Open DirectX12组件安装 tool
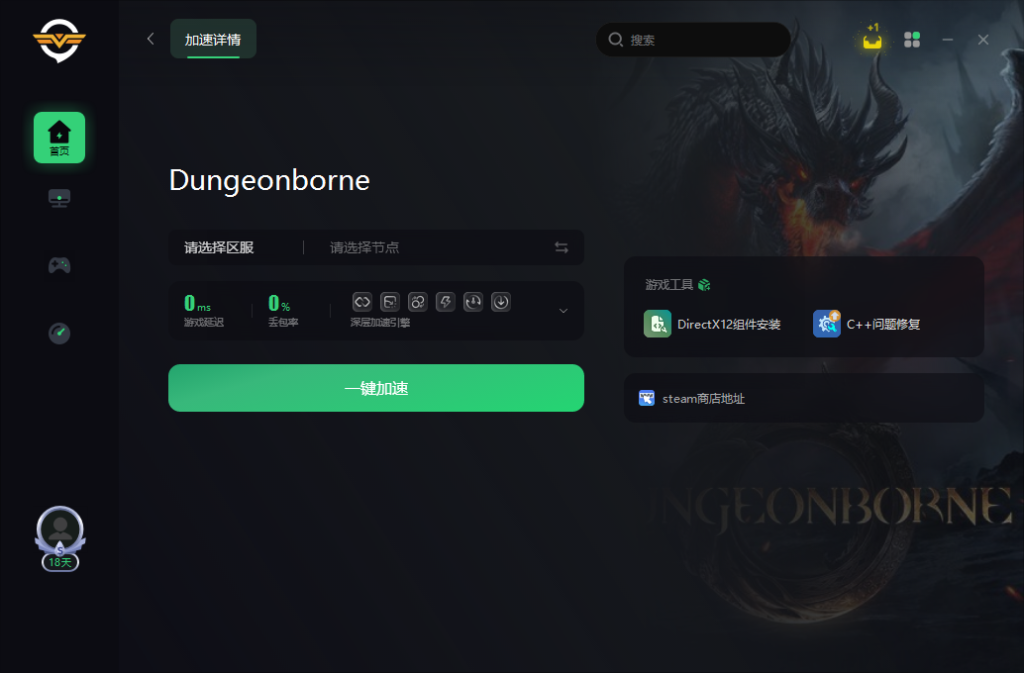Image resolution: width=1024 pixels, height=673 pixels. (x=712, y=324)
